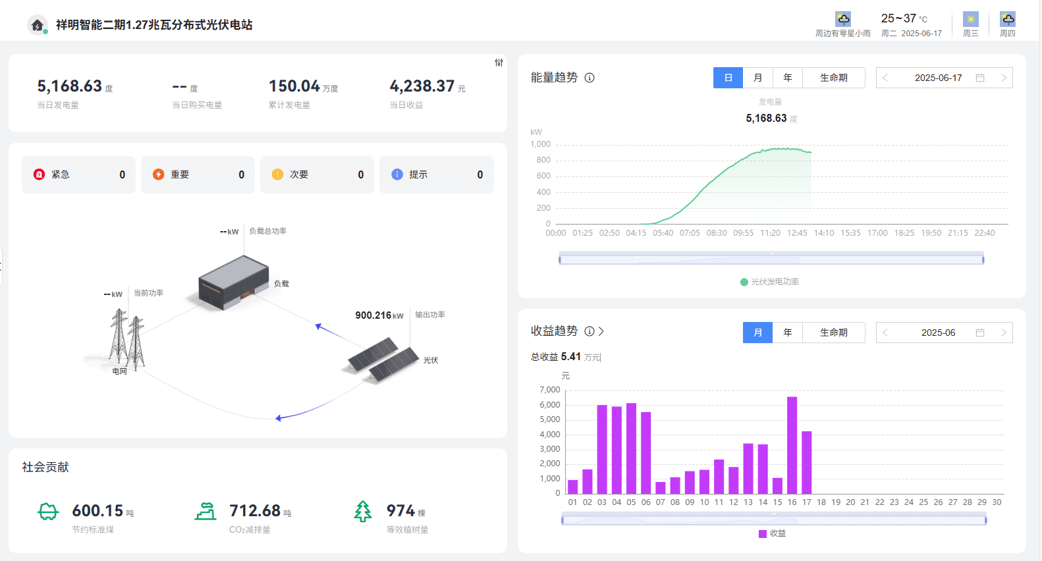1042x561 pixels.
Task: Toggle the 收益 legend series
Action: point(771,534)
